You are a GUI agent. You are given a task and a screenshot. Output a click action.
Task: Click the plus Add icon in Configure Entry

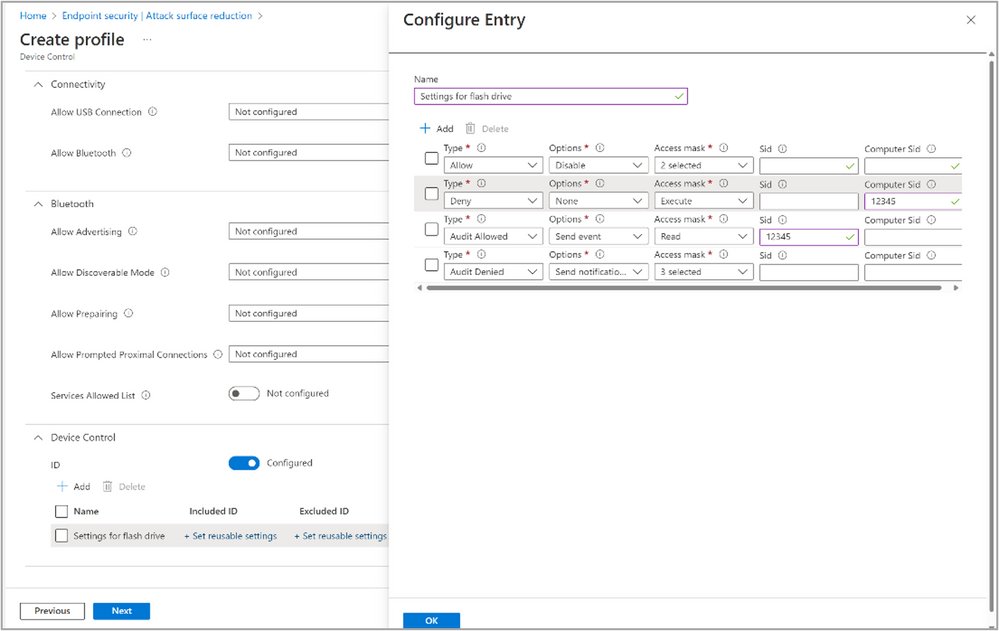point(425,128)
